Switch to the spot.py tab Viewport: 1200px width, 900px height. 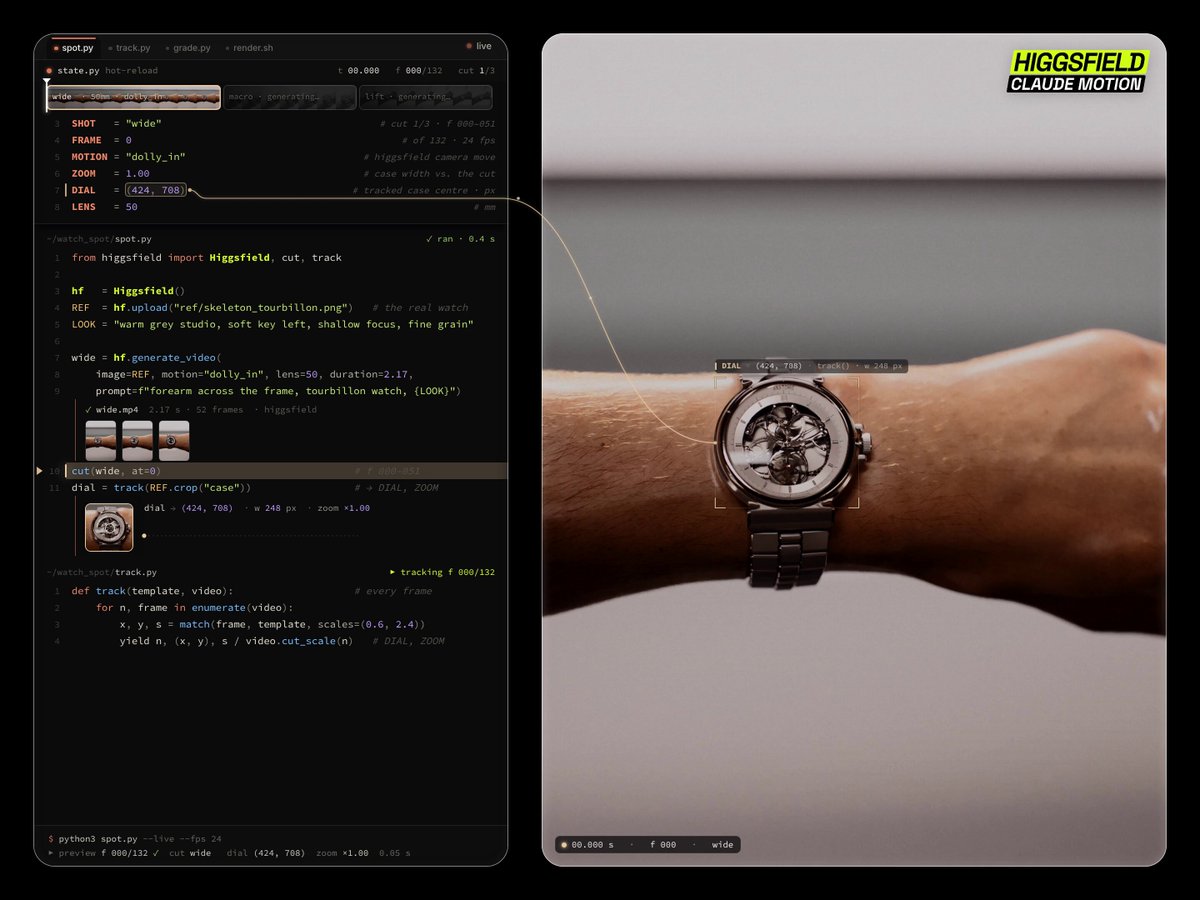[72, 47]
